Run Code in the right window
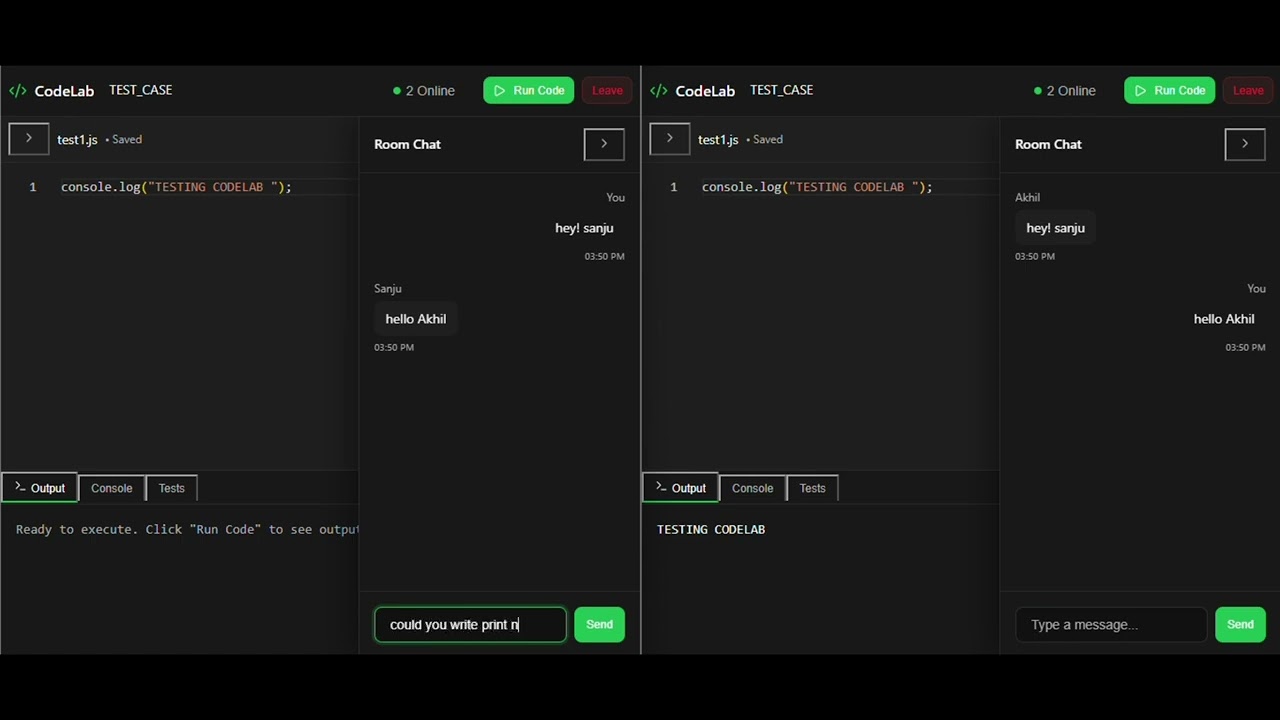 point(1170,90)
